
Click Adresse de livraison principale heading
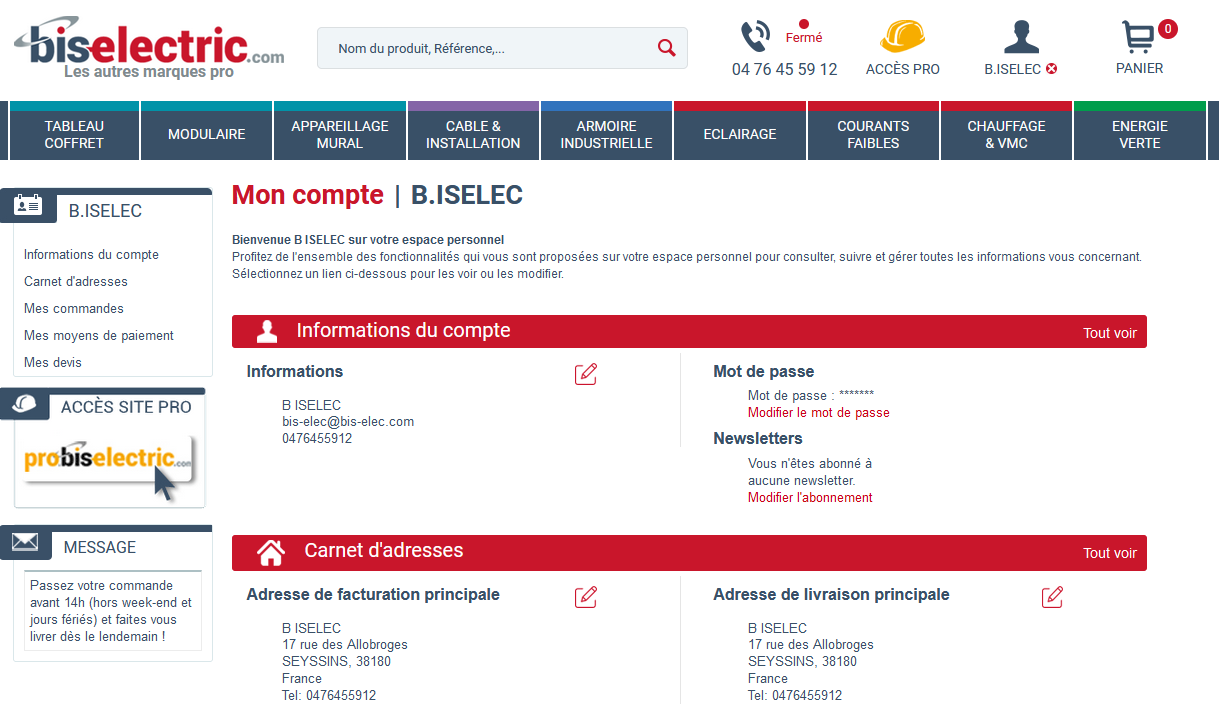831,595
